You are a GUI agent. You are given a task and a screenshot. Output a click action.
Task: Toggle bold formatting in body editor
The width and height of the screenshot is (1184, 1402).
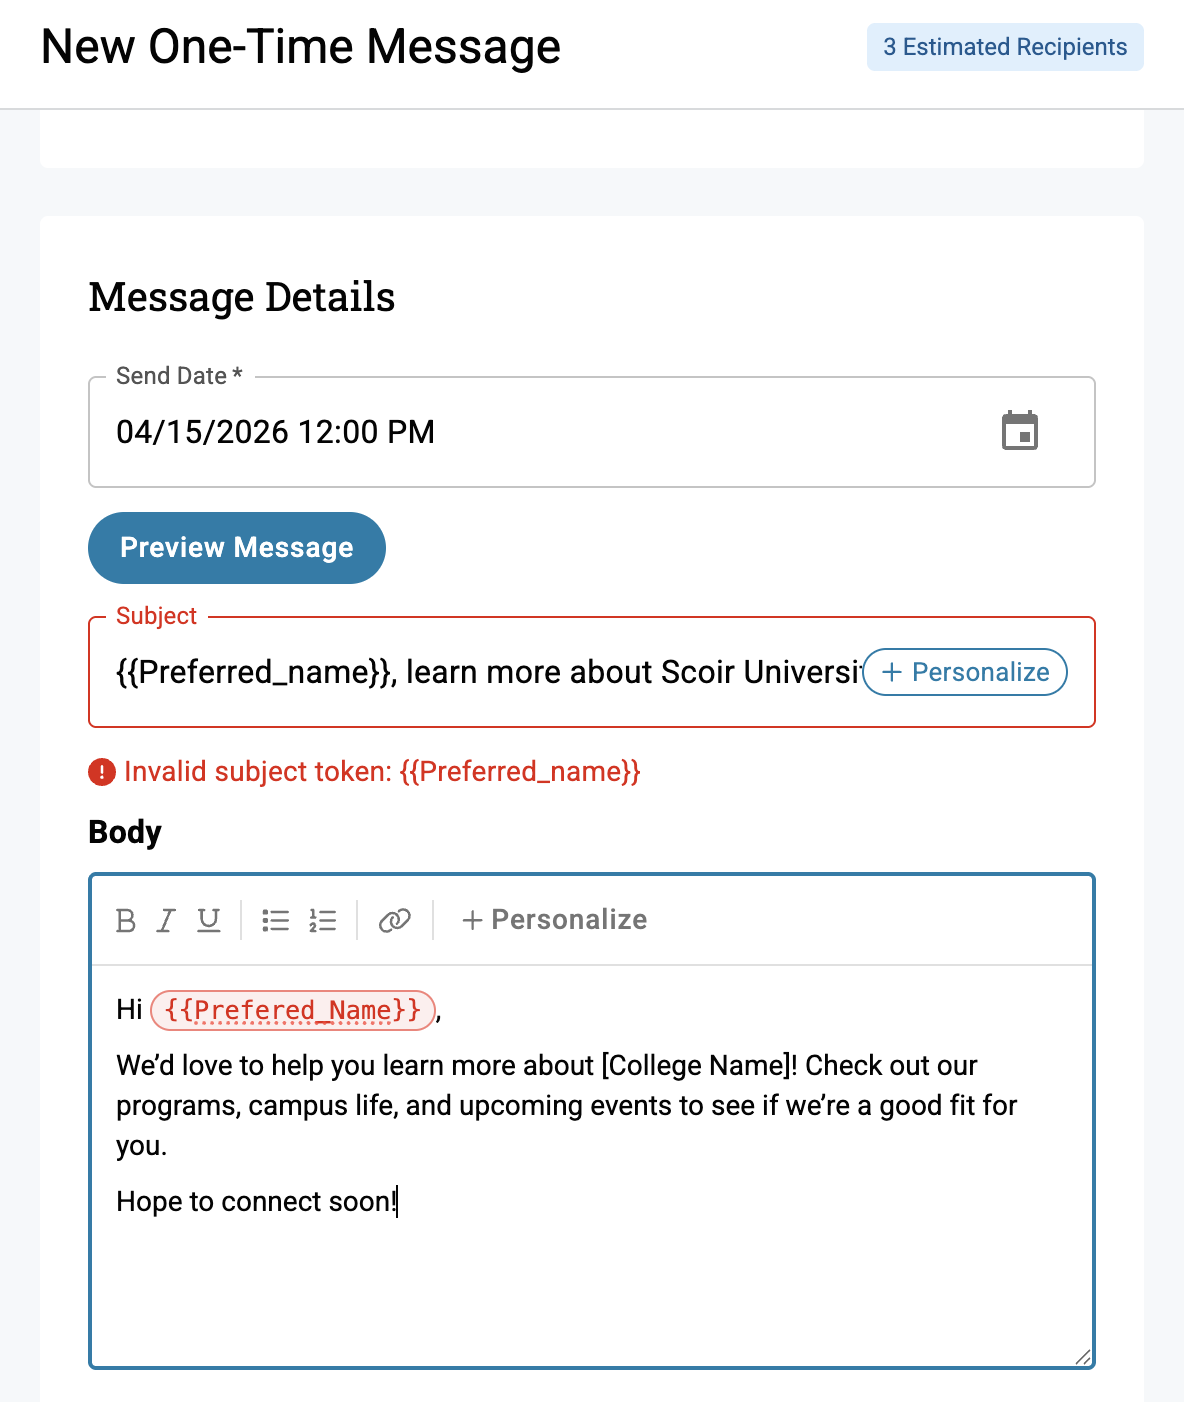click(x=126, y=920)
